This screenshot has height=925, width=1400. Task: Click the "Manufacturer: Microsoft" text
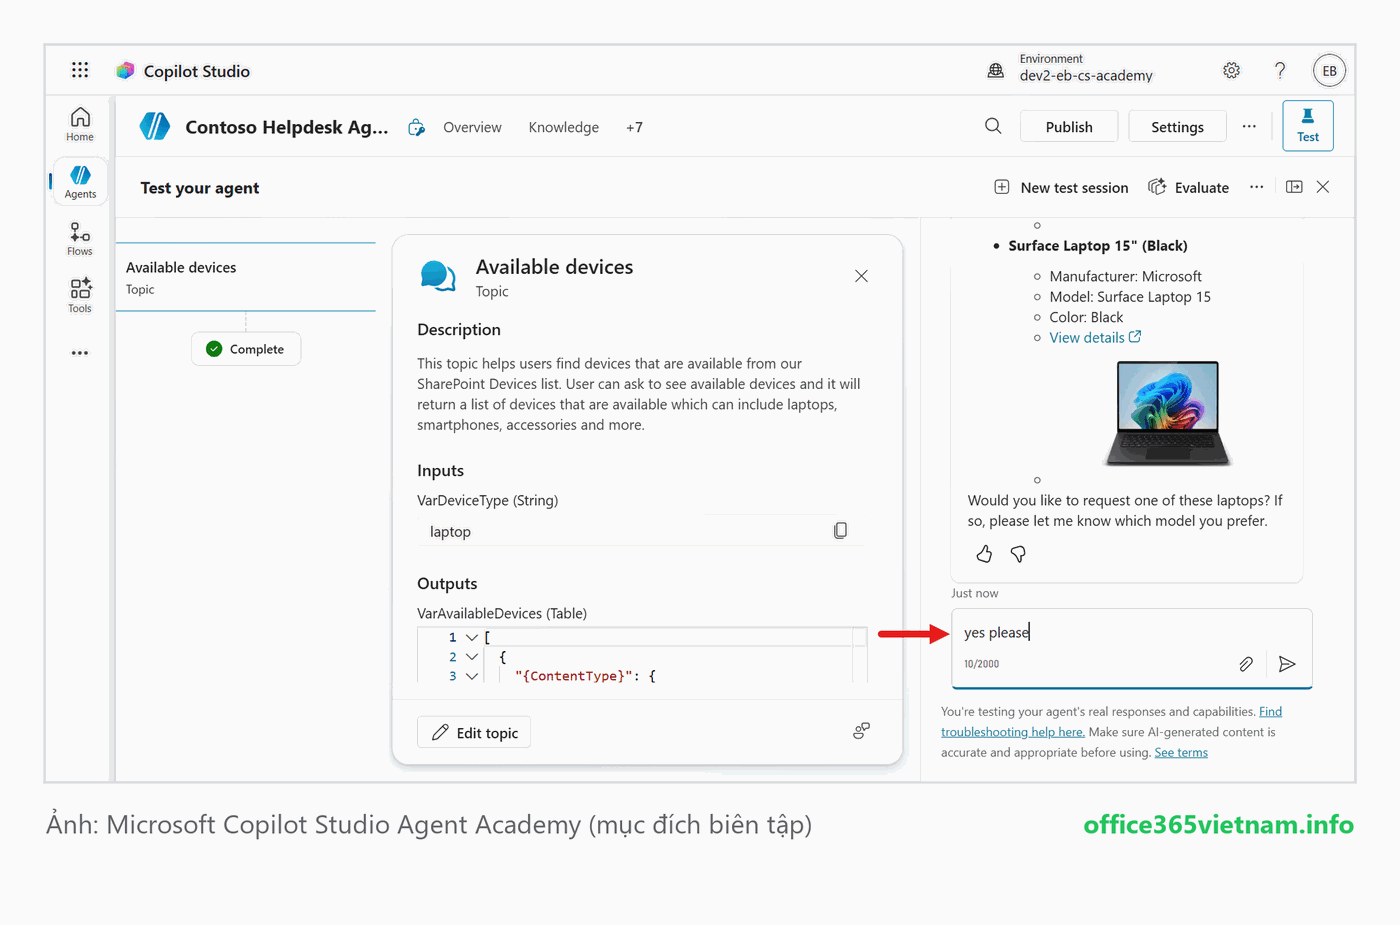pos(1125,276)
